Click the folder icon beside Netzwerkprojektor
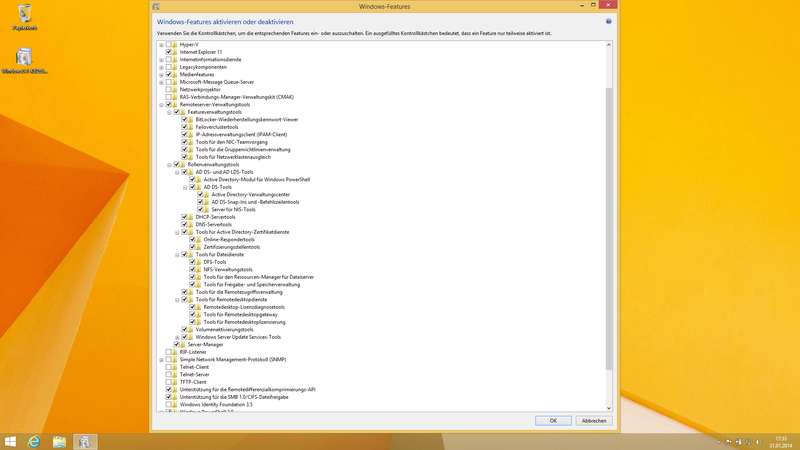The image size is (800, 450). [x=174, y=89]
